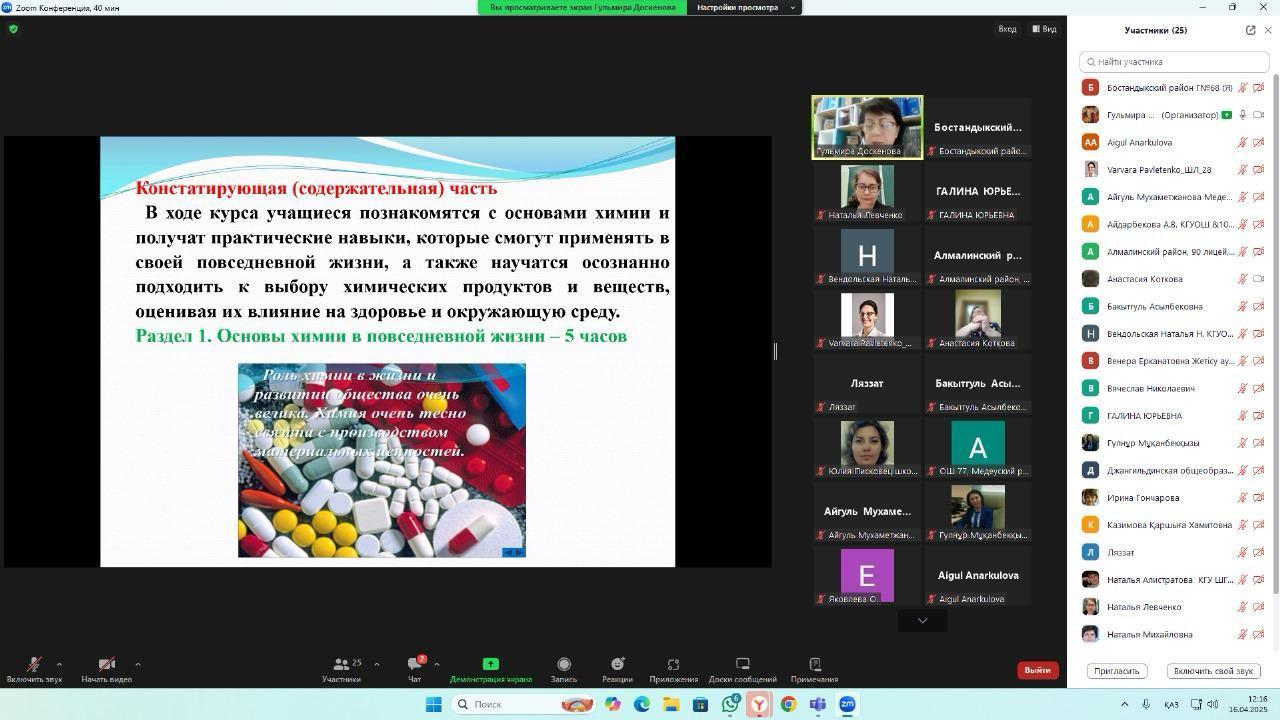1280x720 pixels.
Task: Click the Найти участника search field
Action: (1175, 62)
